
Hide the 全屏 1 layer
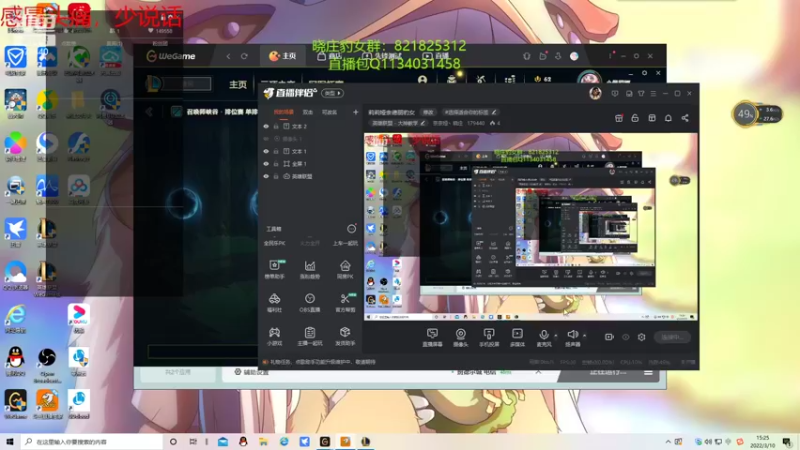[x=266, y=164]
